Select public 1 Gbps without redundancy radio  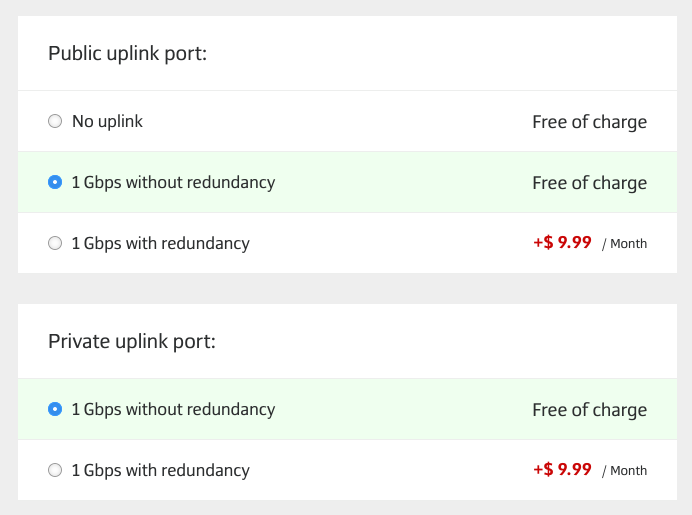pos(55,182)
